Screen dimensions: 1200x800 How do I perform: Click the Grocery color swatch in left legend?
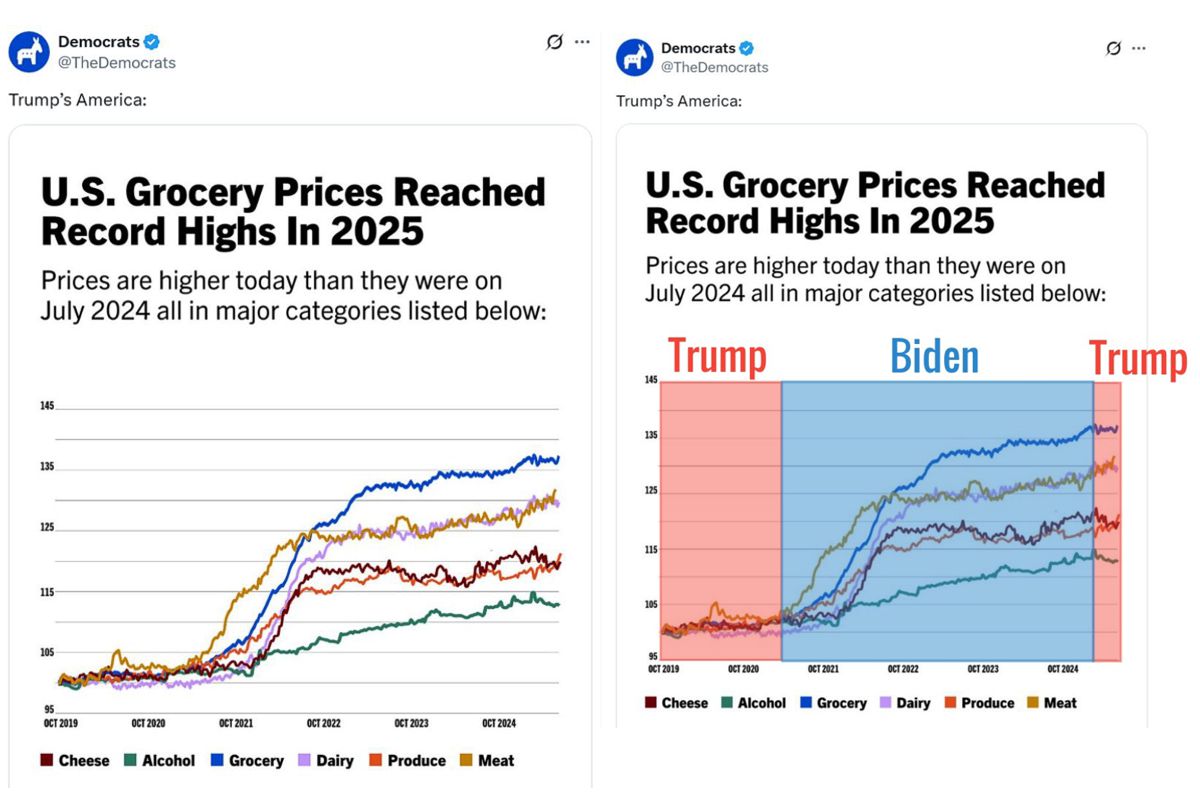216,761
